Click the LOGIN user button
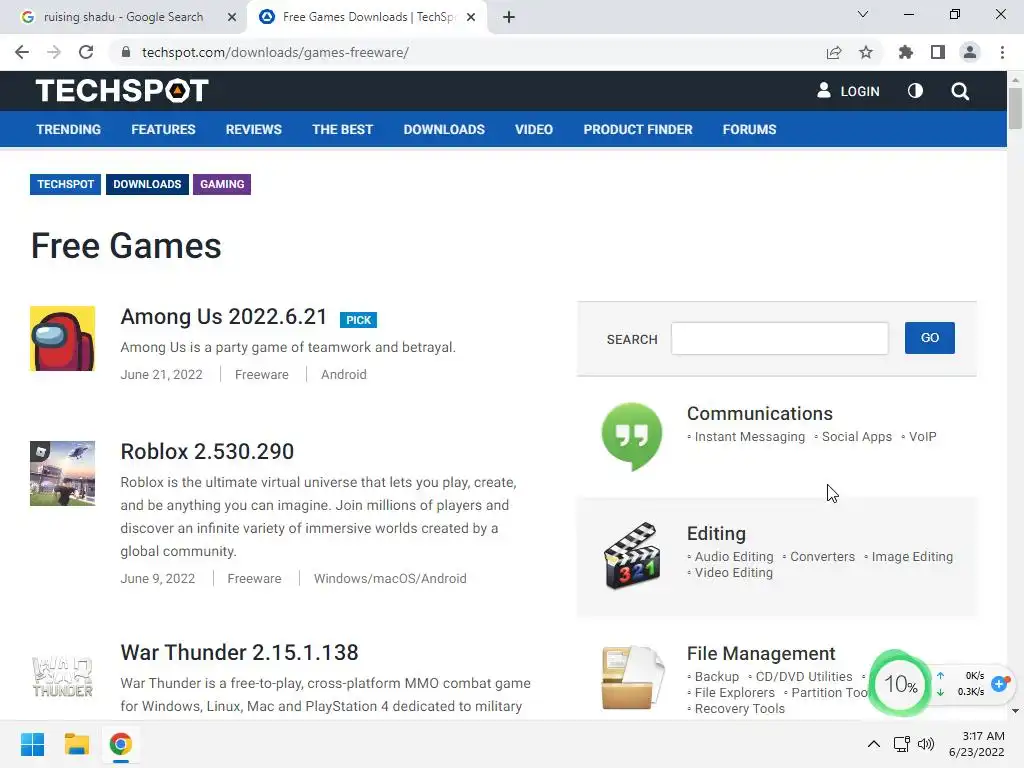Image resolution: width=1024 pixels, height=768 pixels. click(848, 91)
